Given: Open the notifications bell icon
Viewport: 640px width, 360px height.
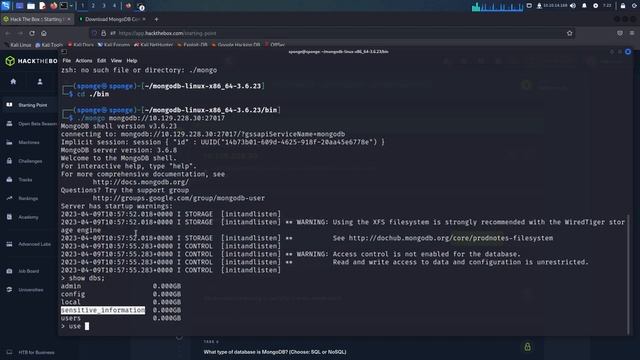Looking at the screenshot, I should [x=584, y=6].
